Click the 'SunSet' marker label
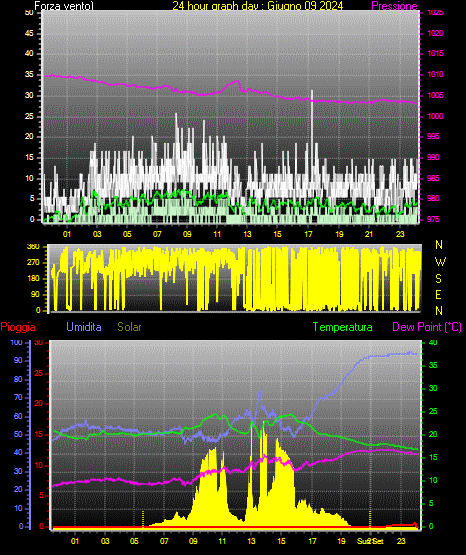The width and height of the screenshot is (466, 555). (x=370, y=541)
